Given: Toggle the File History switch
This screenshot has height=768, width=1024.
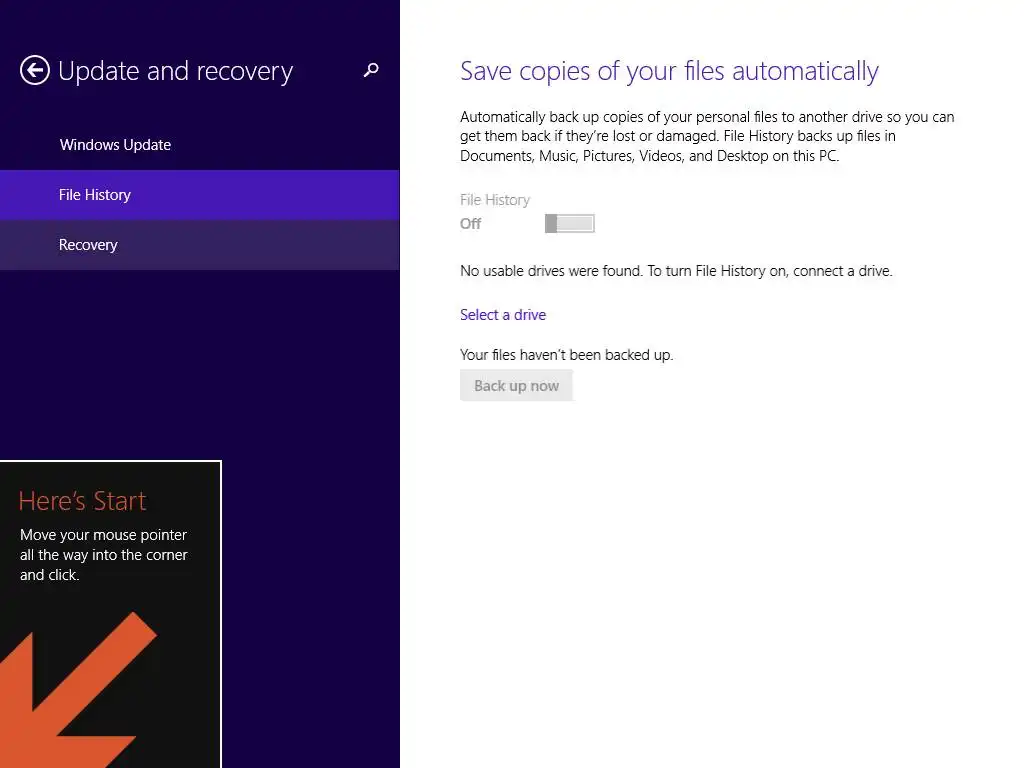Looking at the screenshot, I should tap(569, 223).
